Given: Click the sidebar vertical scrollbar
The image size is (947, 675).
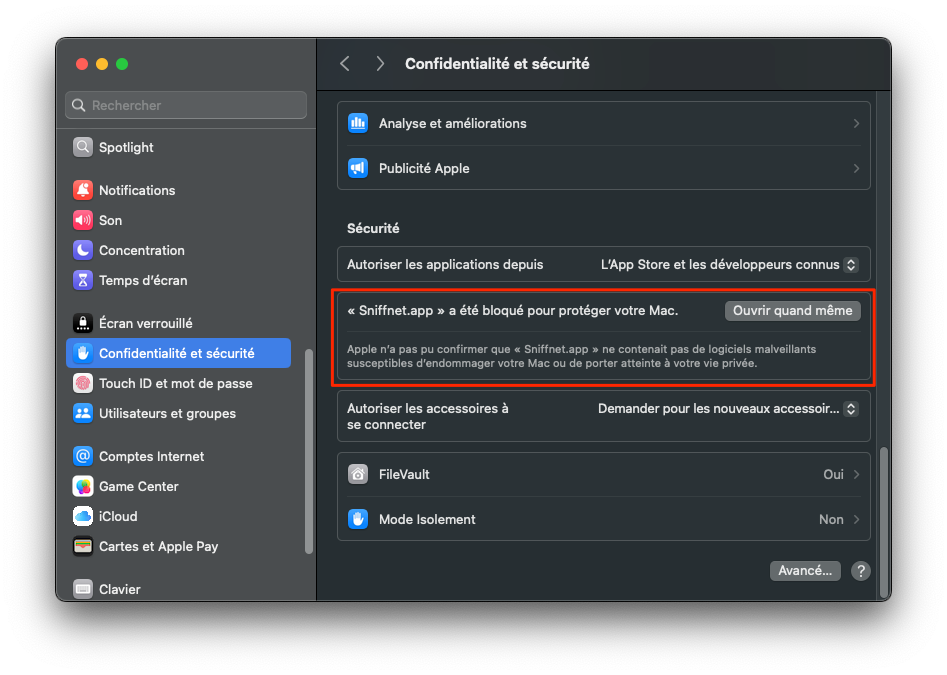Looking at the screenshot, I should 309,451.
